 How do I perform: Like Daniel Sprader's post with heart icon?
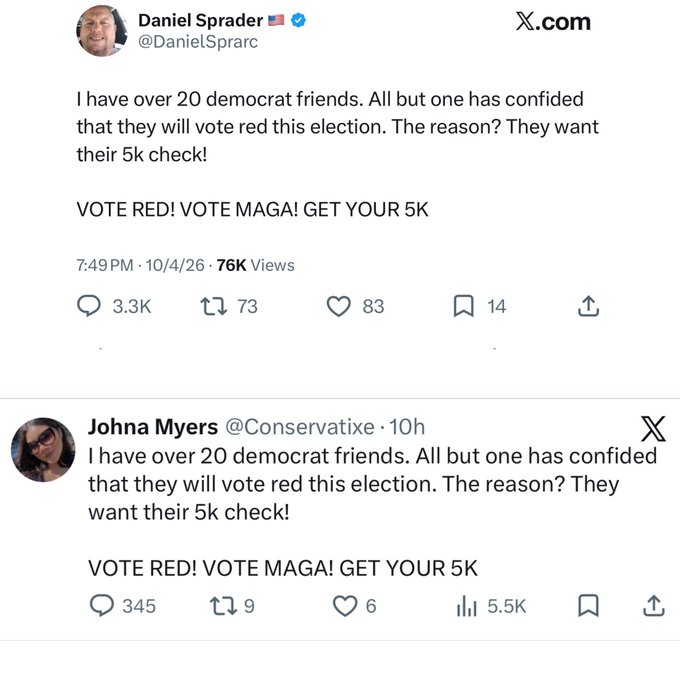point(338,306)
